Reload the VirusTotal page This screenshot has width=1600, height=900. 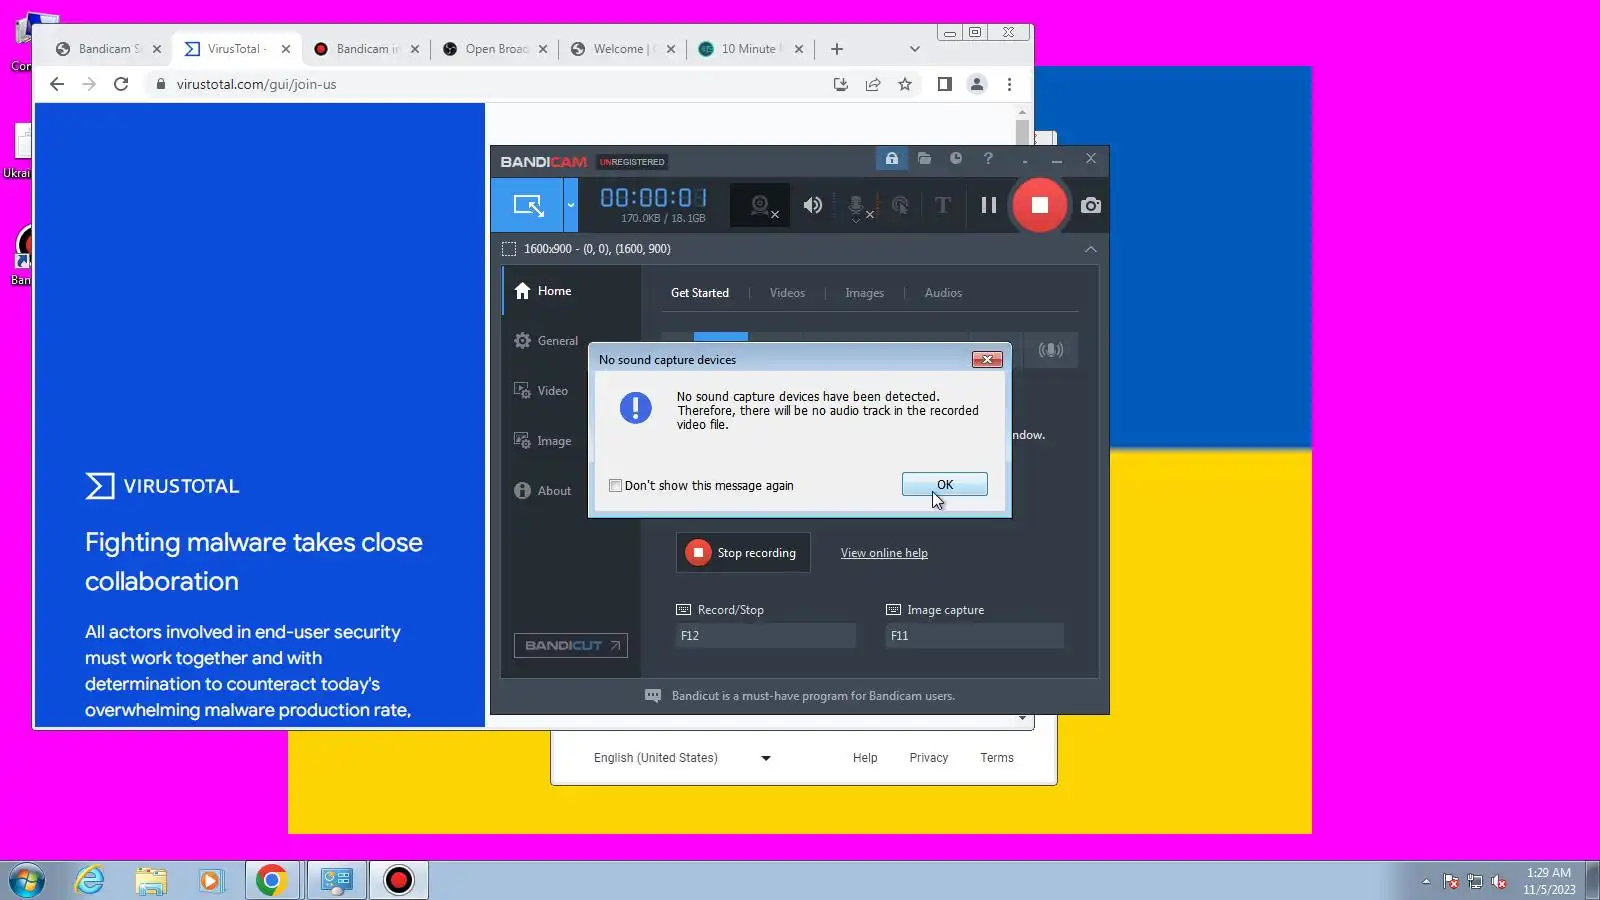coord(121,85)
